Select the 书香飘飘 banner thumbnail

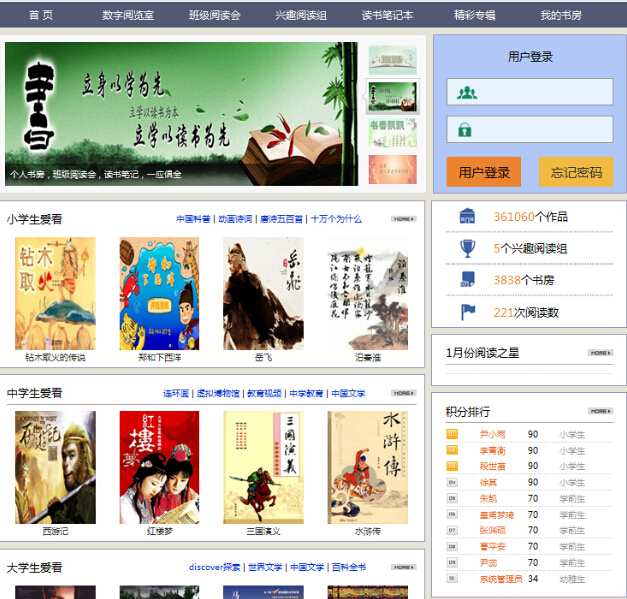[x=393, y=133]
